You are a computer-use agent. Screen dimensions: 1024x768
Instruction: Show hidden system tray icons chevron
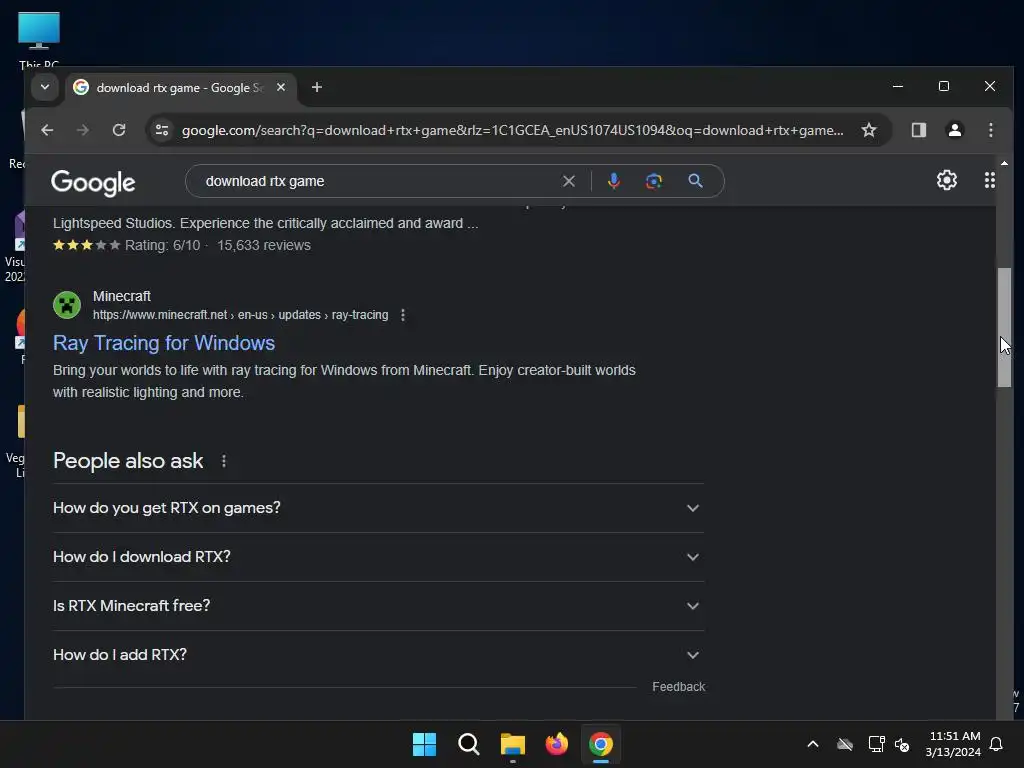pos(813,744)
